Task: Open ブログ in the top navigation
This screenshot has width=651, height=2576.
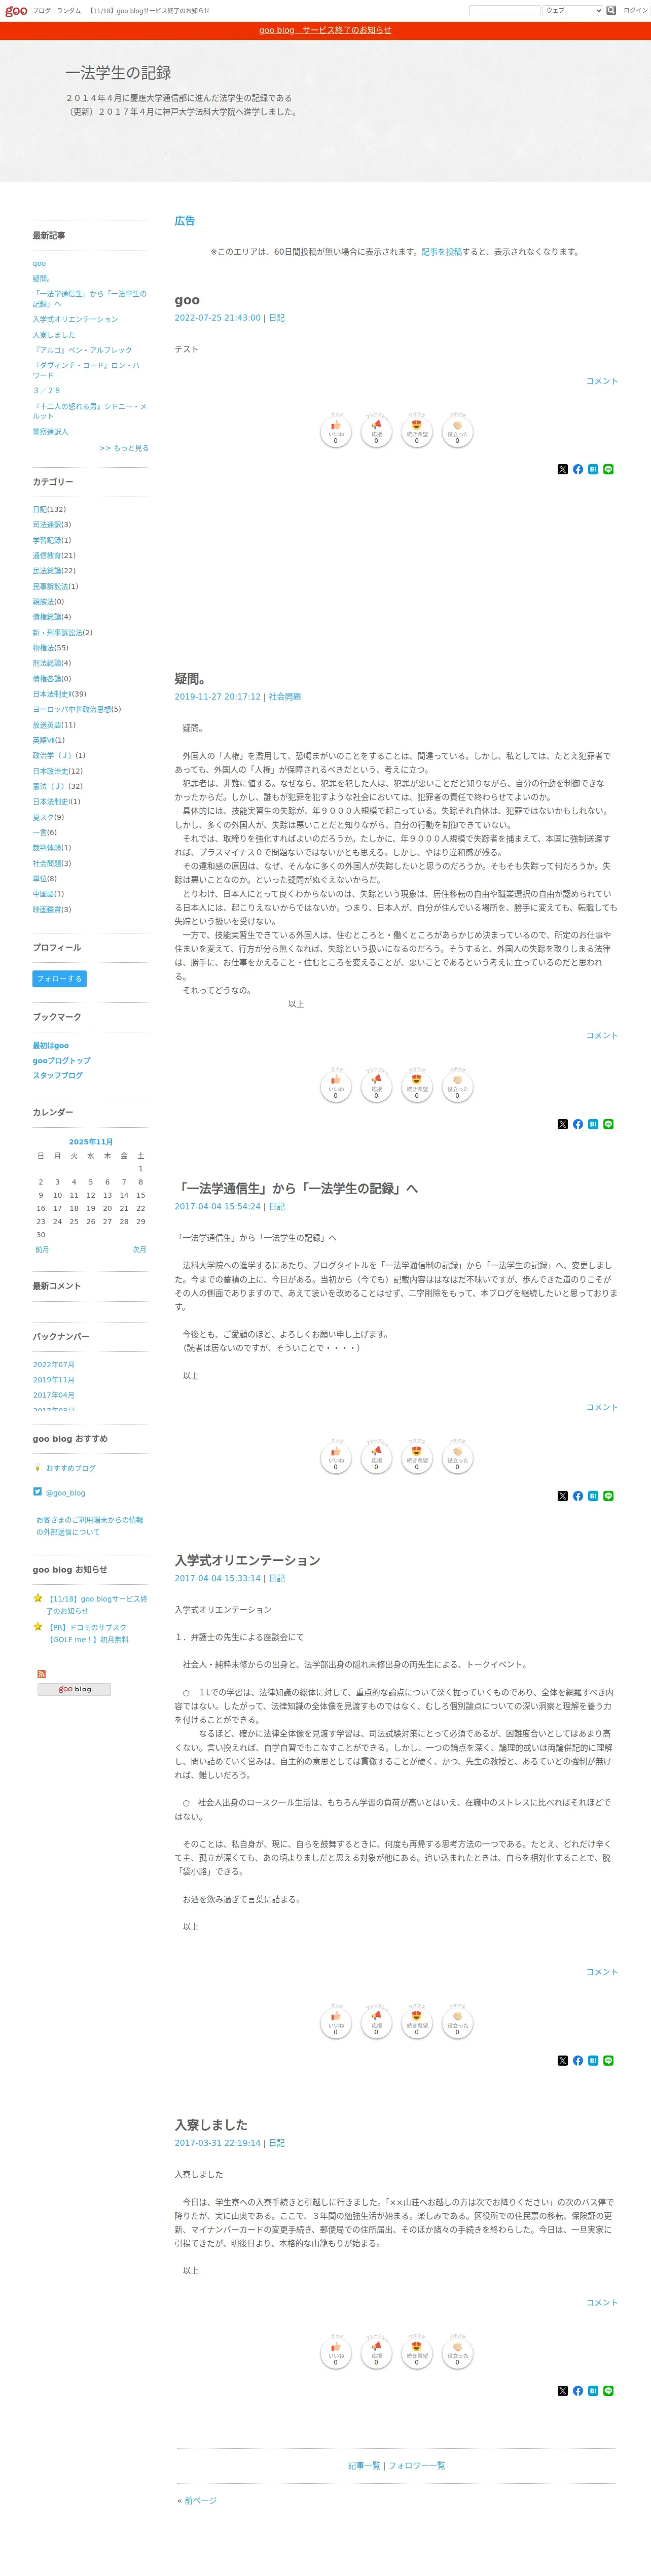Action: point(41,11)
